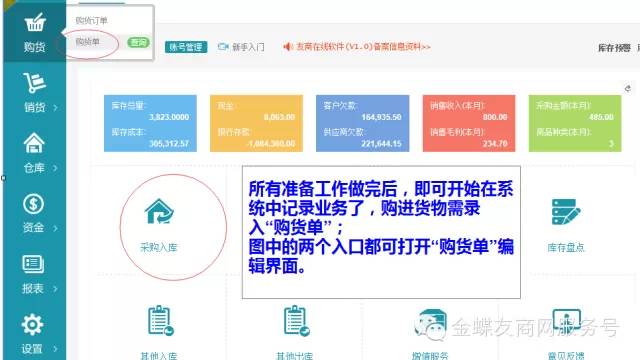Open the 其他入库 clipboard icon

[160, 320]
